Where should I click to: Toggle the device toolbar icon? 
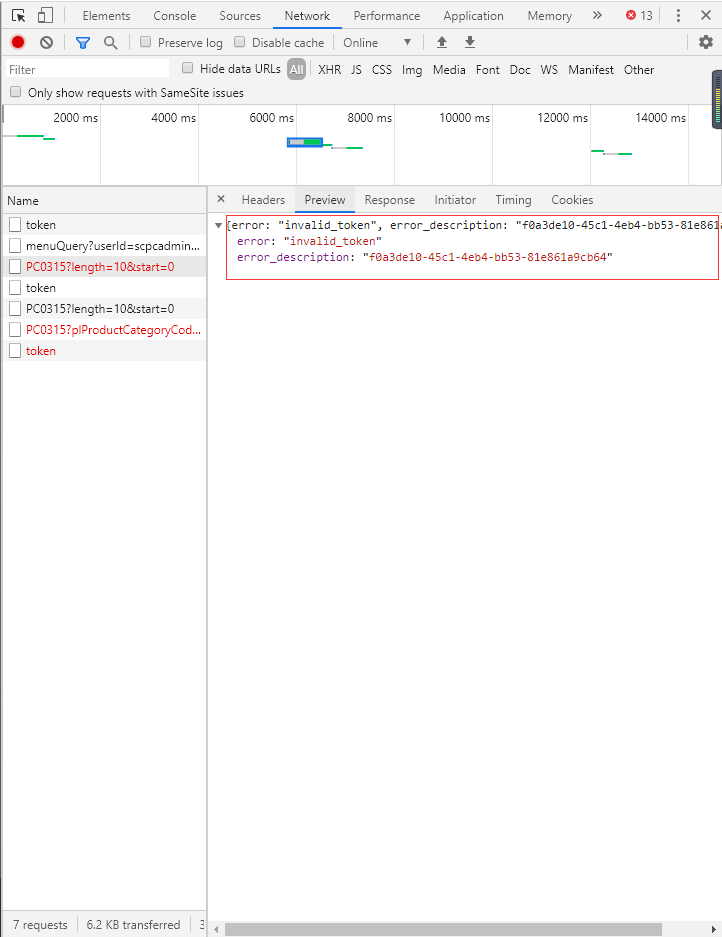(45, 16)
